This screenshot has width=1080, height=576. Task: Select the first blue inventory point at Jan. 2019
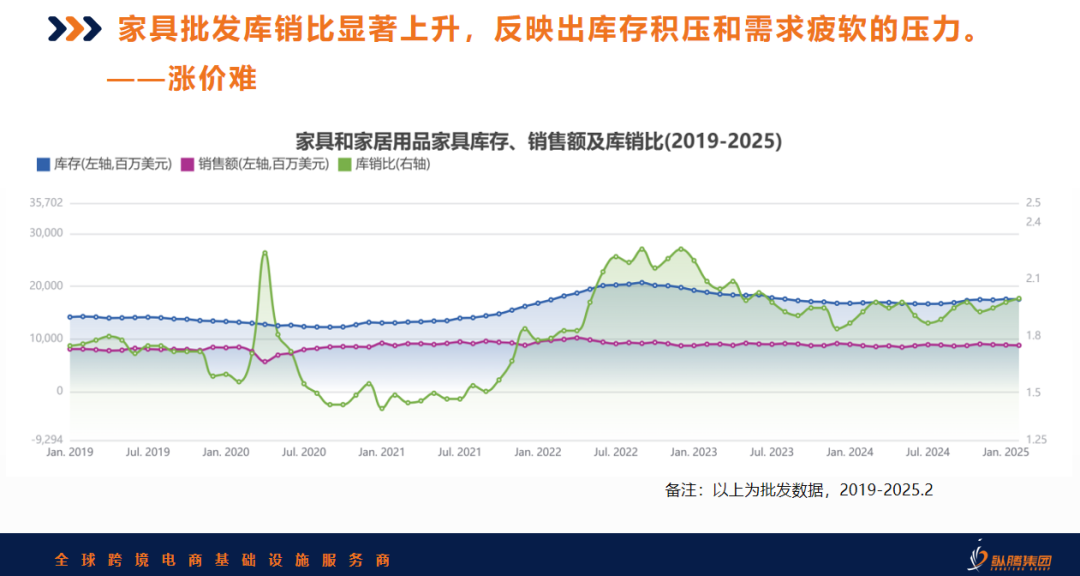pos(70,317)
